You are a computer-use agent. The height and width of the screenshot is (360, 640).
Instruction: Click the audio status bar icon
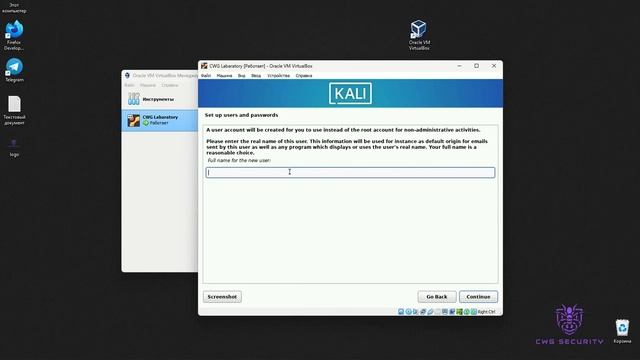click(x=415, y=311)
